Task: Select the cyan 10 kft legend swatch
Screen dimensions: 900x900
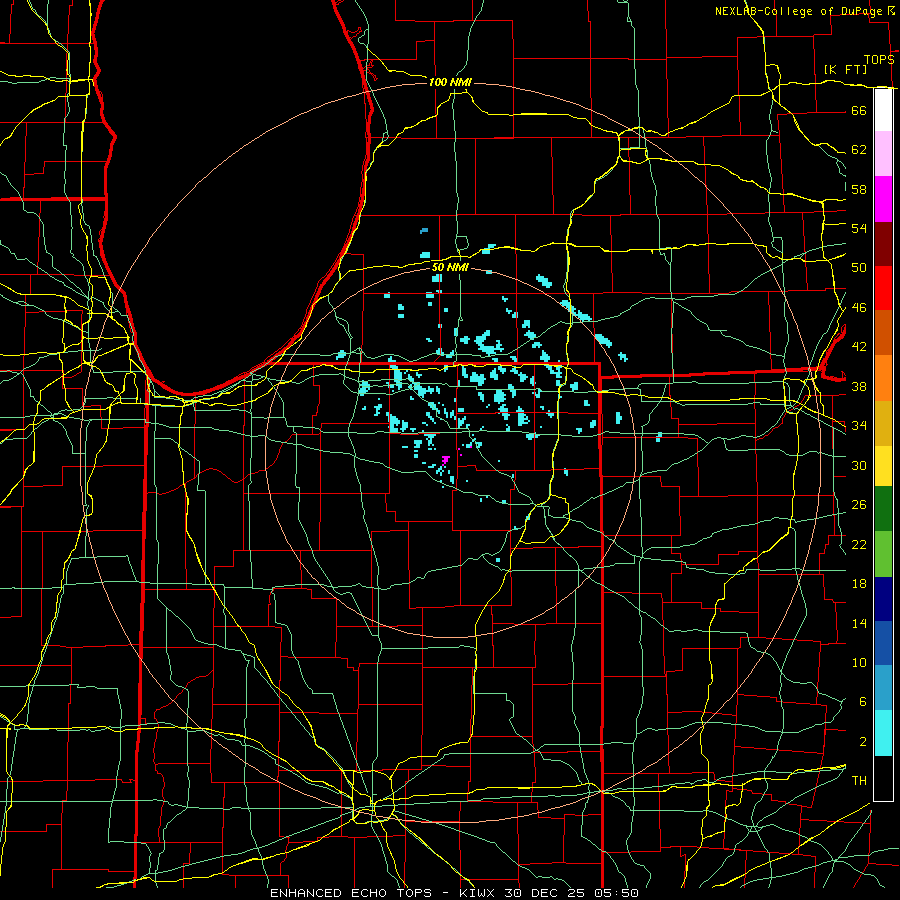Action: click(883, 733)
